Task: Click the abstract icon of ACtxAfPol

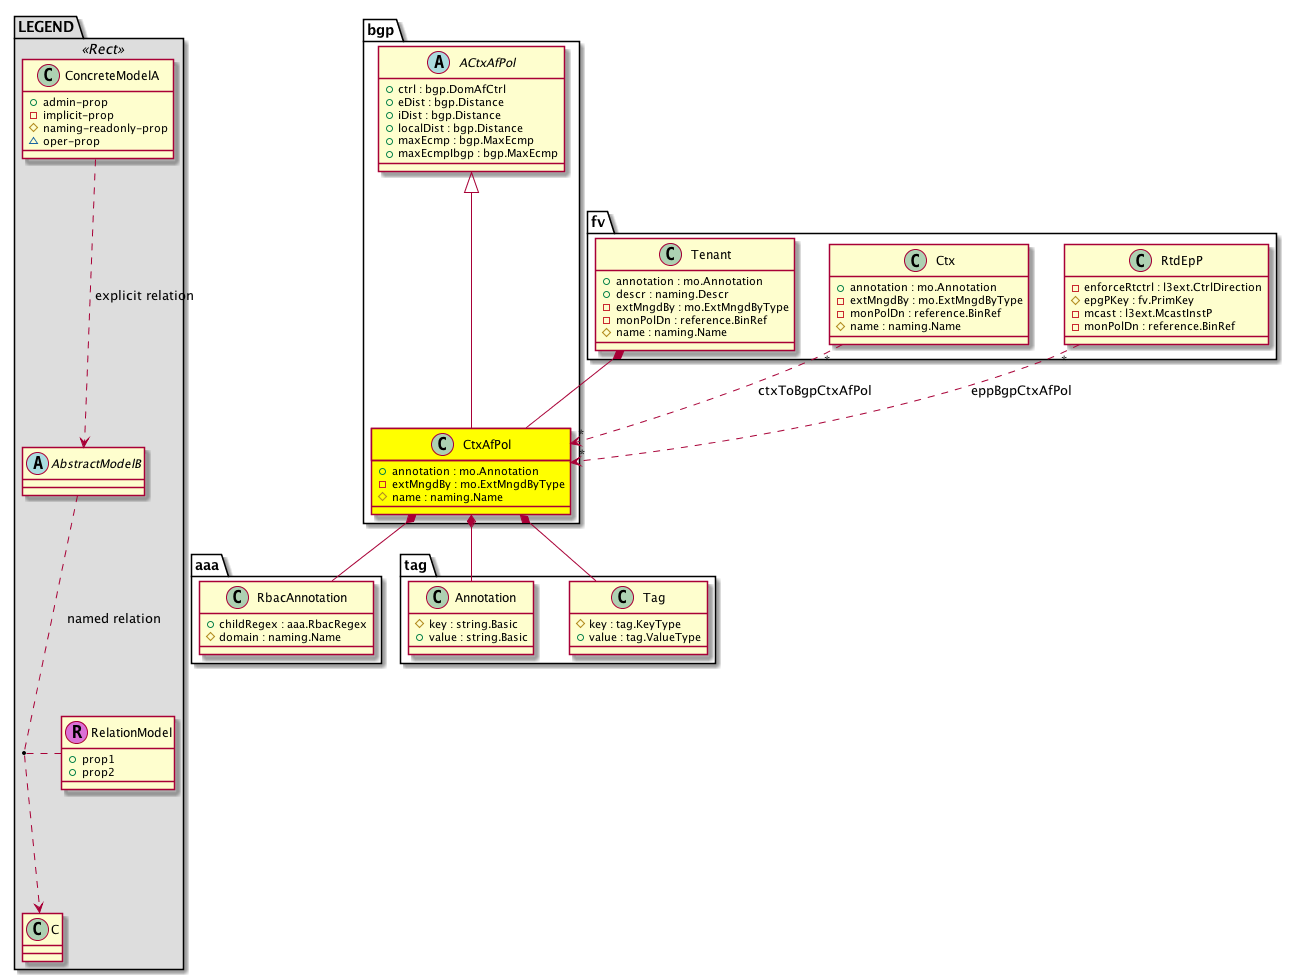Action: point(439,63)
